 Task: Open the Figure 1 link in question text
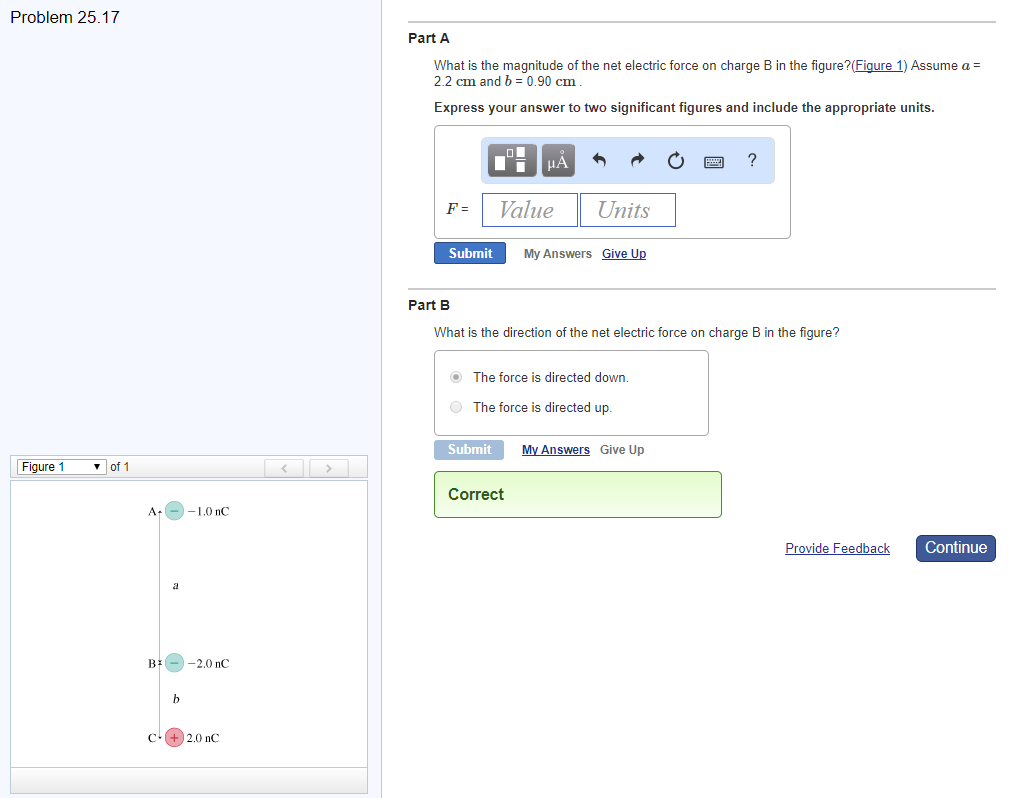(879, 66)
